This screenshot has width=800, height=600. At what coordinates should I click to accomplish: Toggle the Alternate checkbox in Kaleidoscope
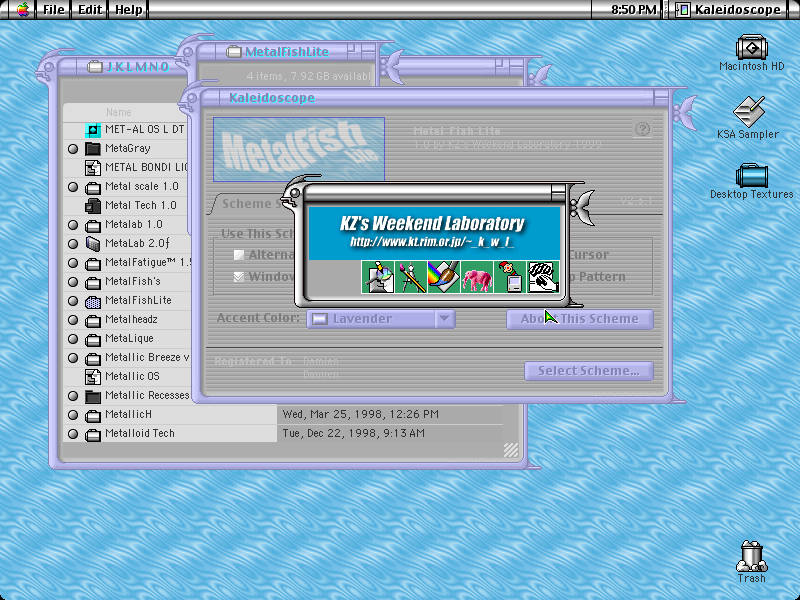238,255
